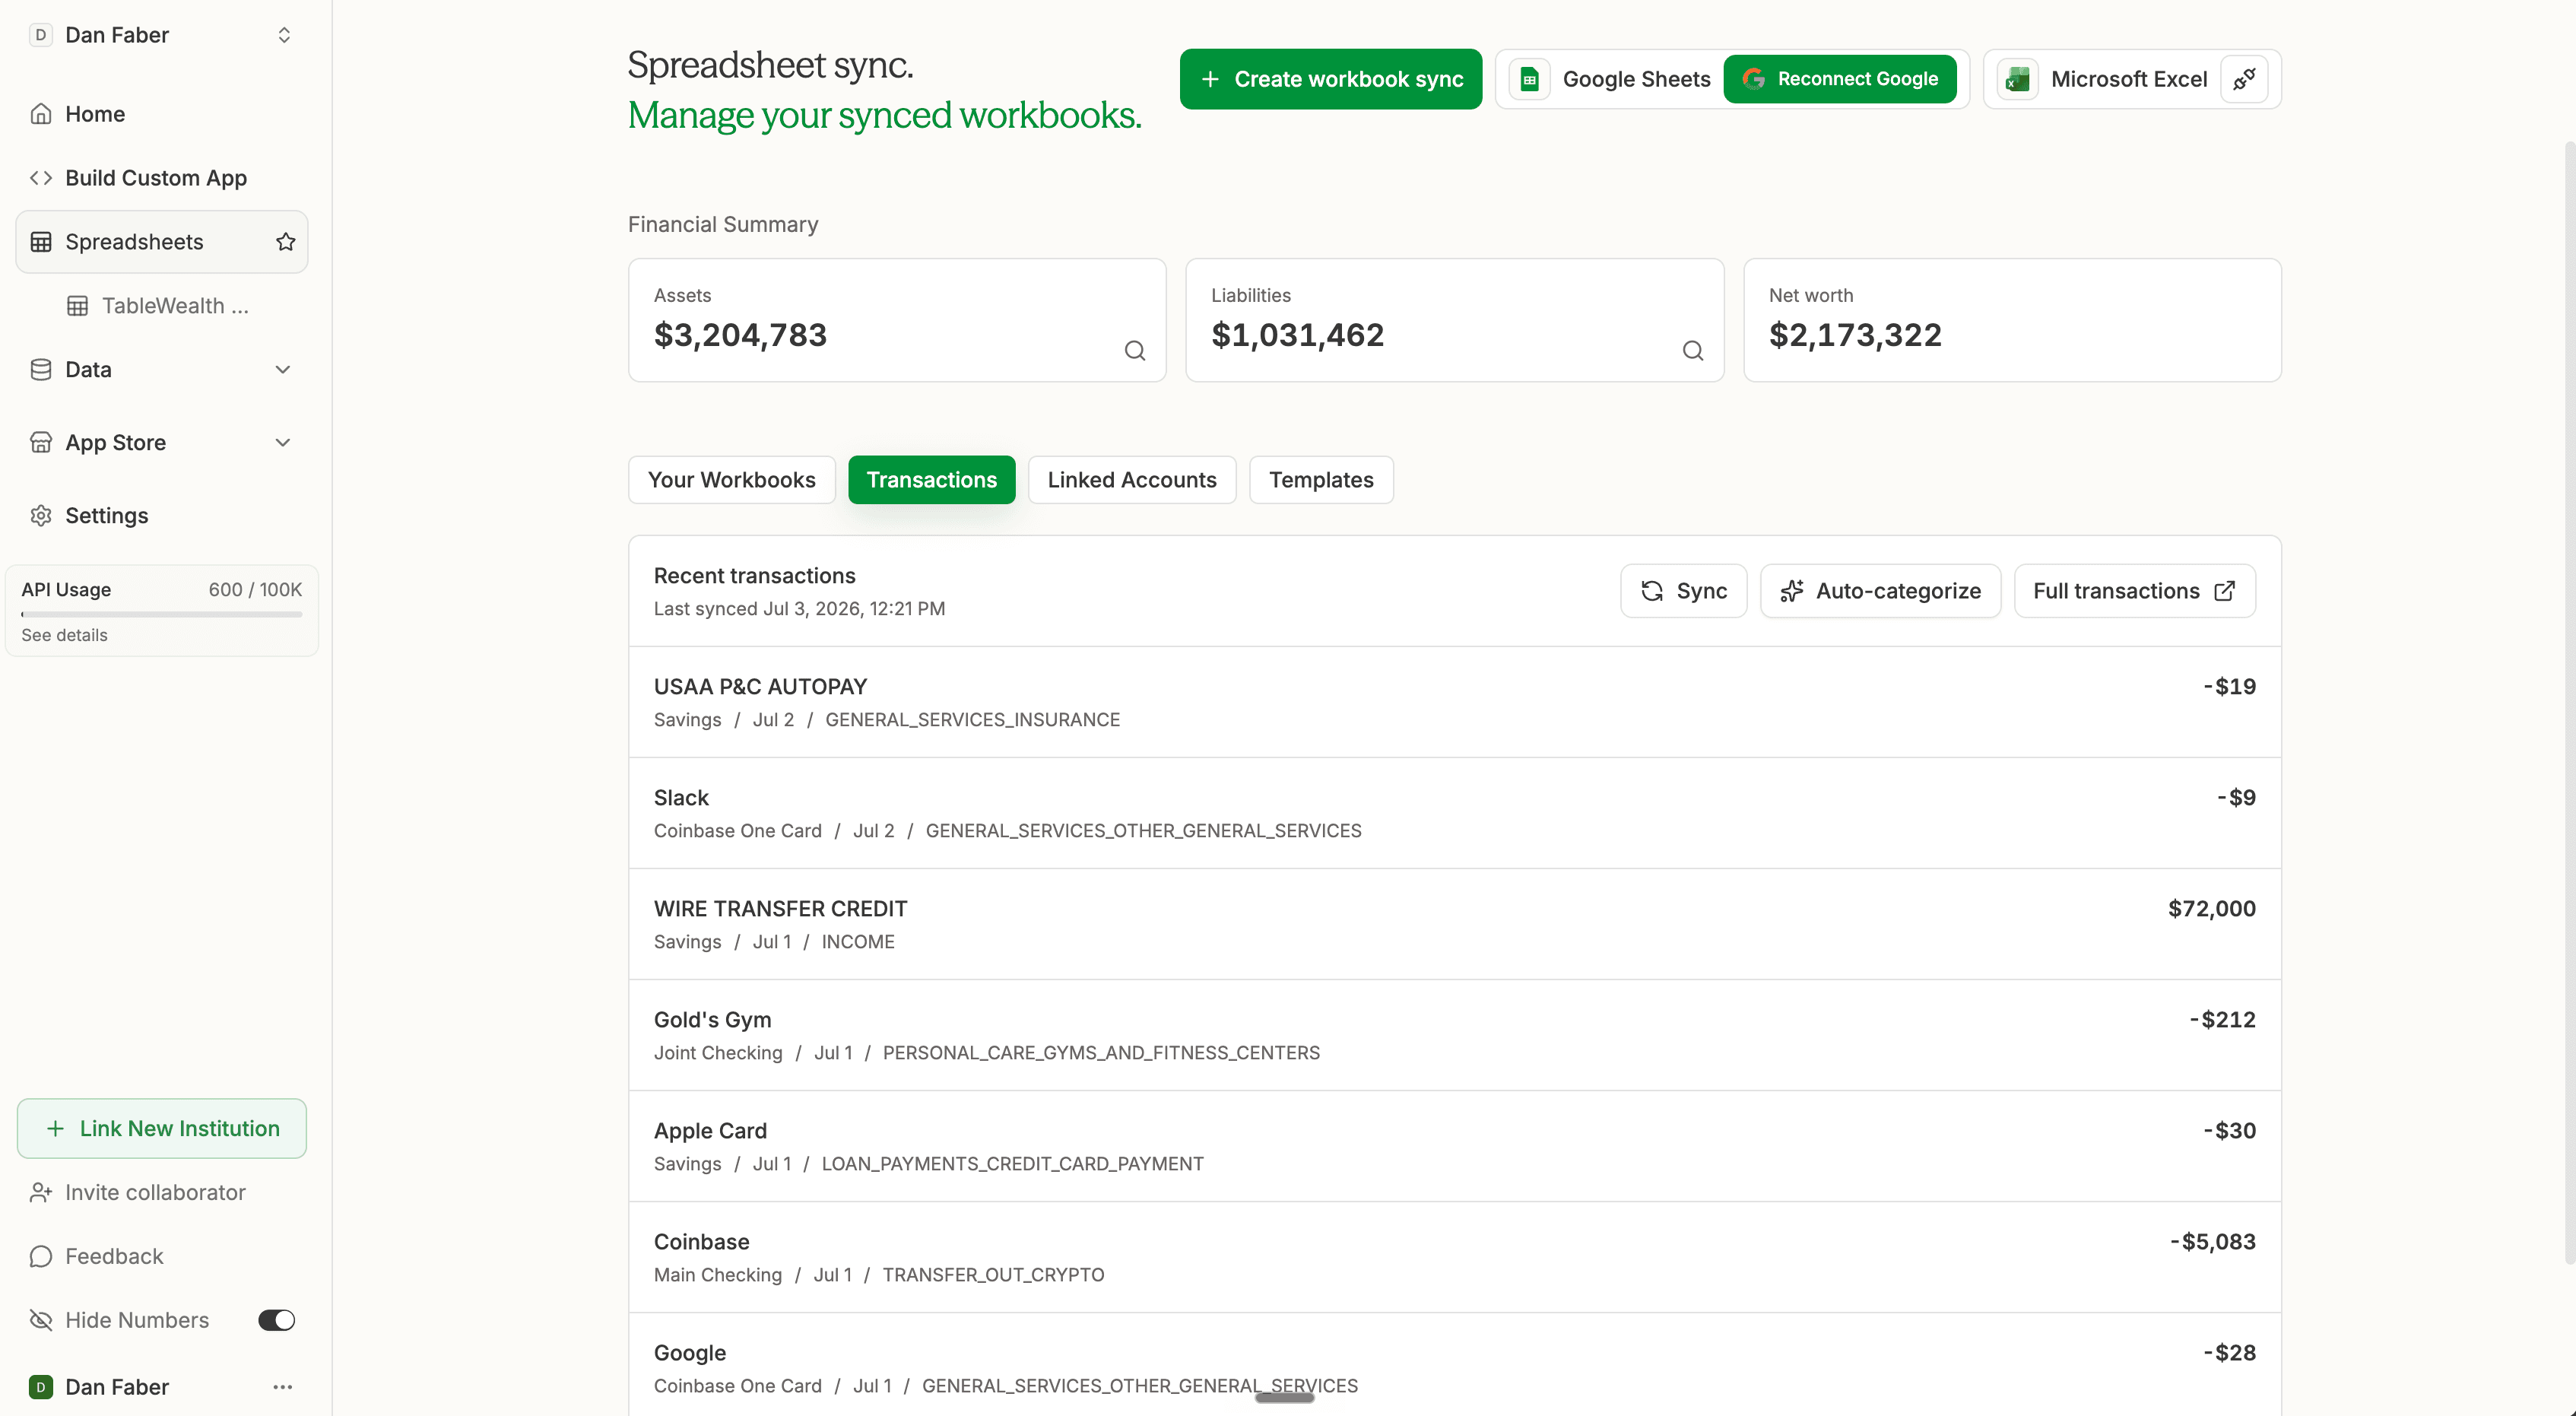Click See details under API Usage
Viewport: 2576px width, 1416px height.
pos(64,635)
